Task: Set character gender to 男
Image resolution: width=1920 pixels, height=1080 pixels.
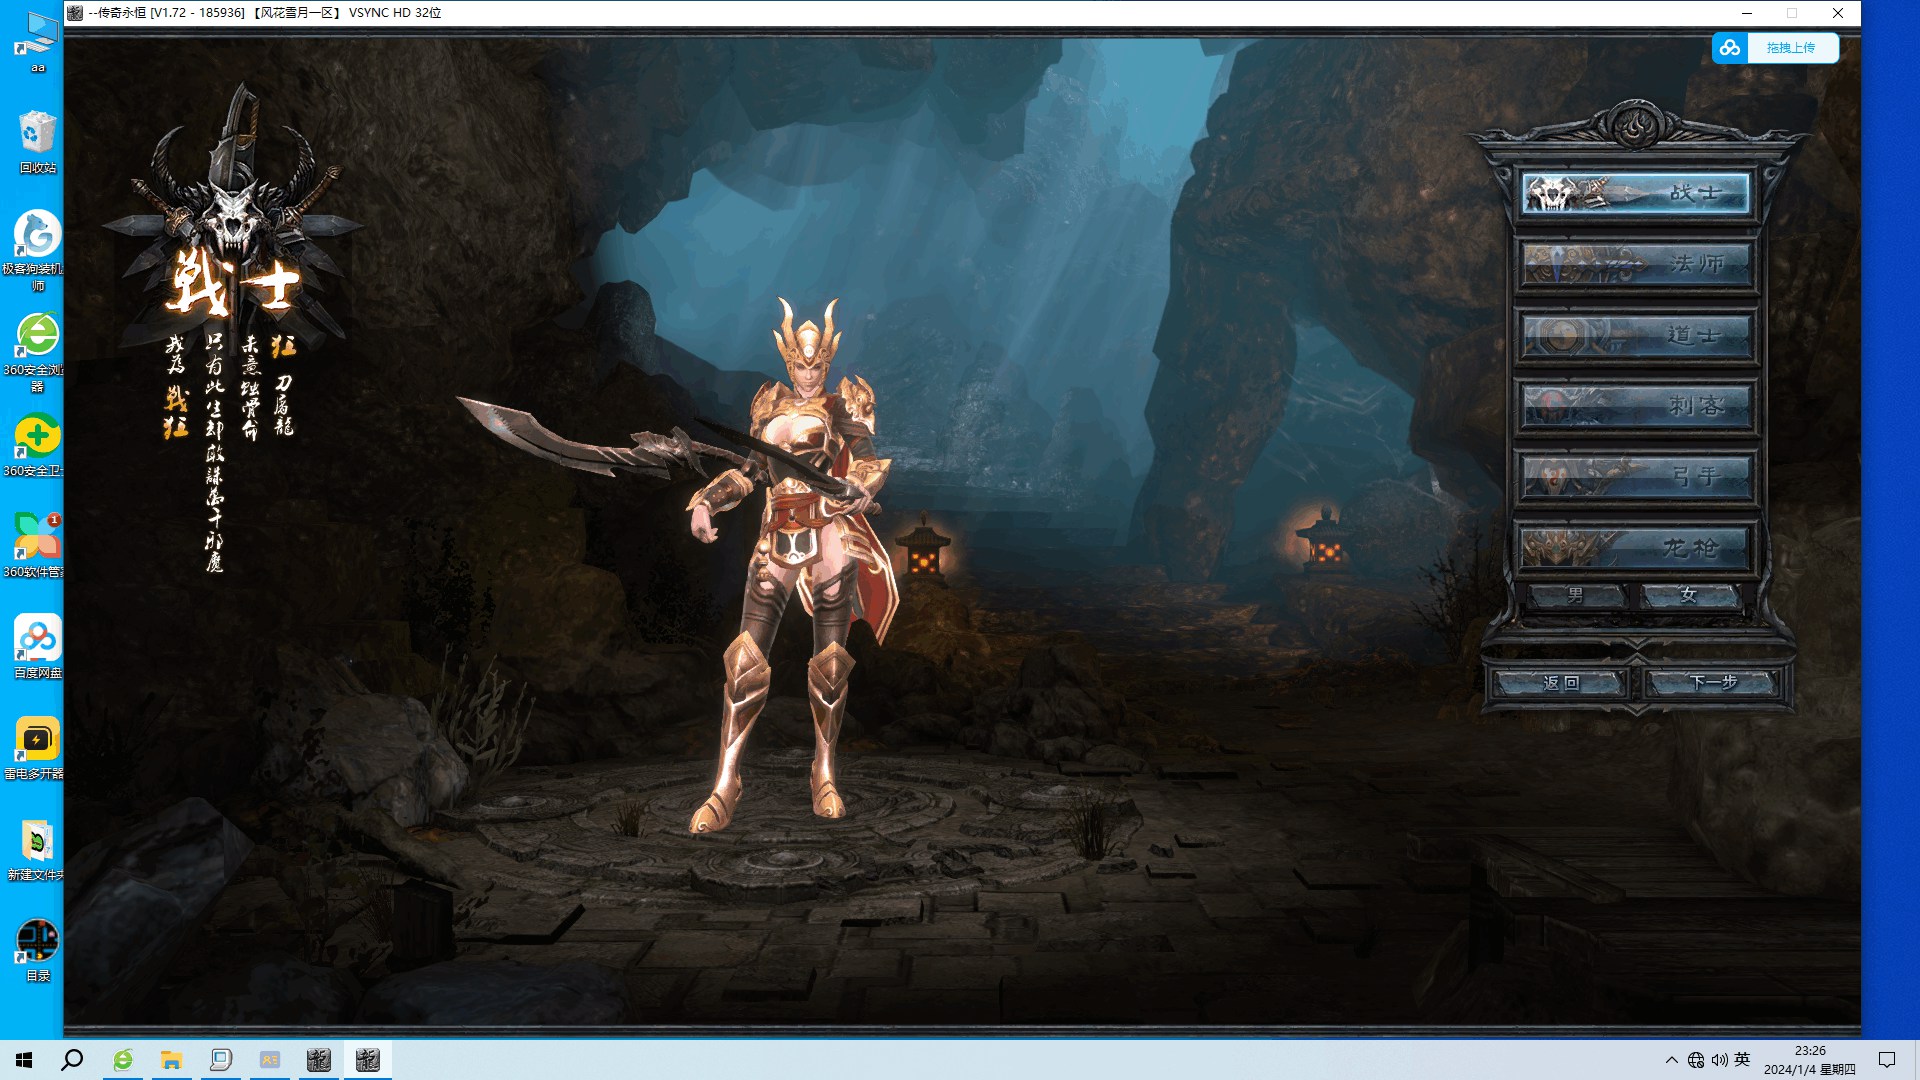Action: pyautogui.click(x=1576, y=595)
